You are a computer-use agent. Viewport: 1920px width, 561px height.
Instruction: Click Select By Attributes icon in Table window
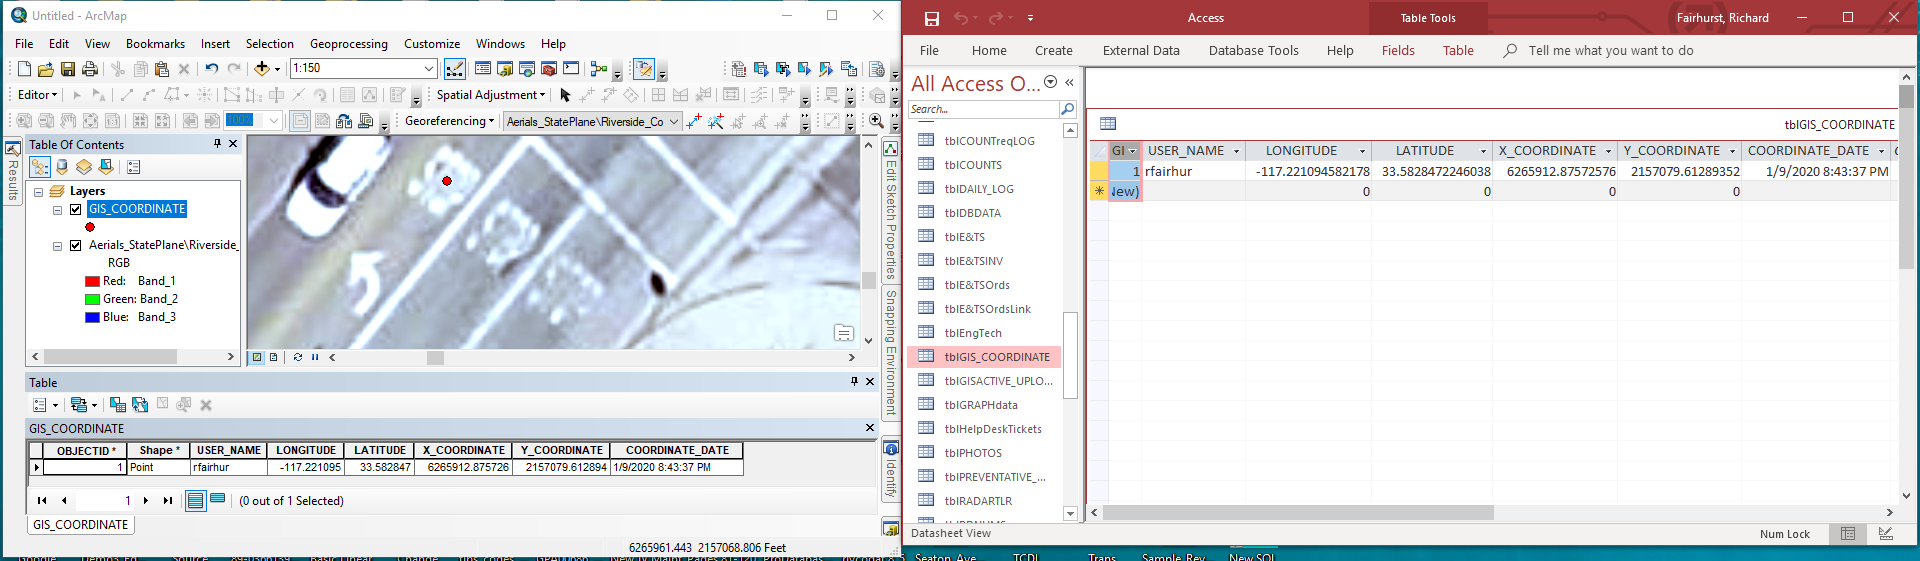[x=118, y=405]
